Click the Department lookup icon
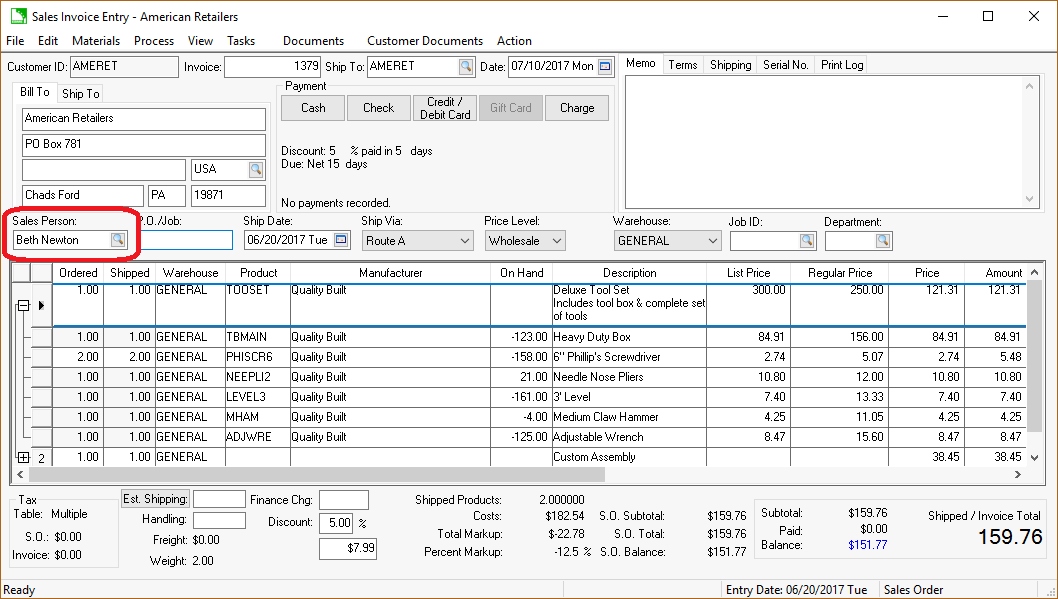Viewport: 1058px width, 599px height. coord(882,241)
